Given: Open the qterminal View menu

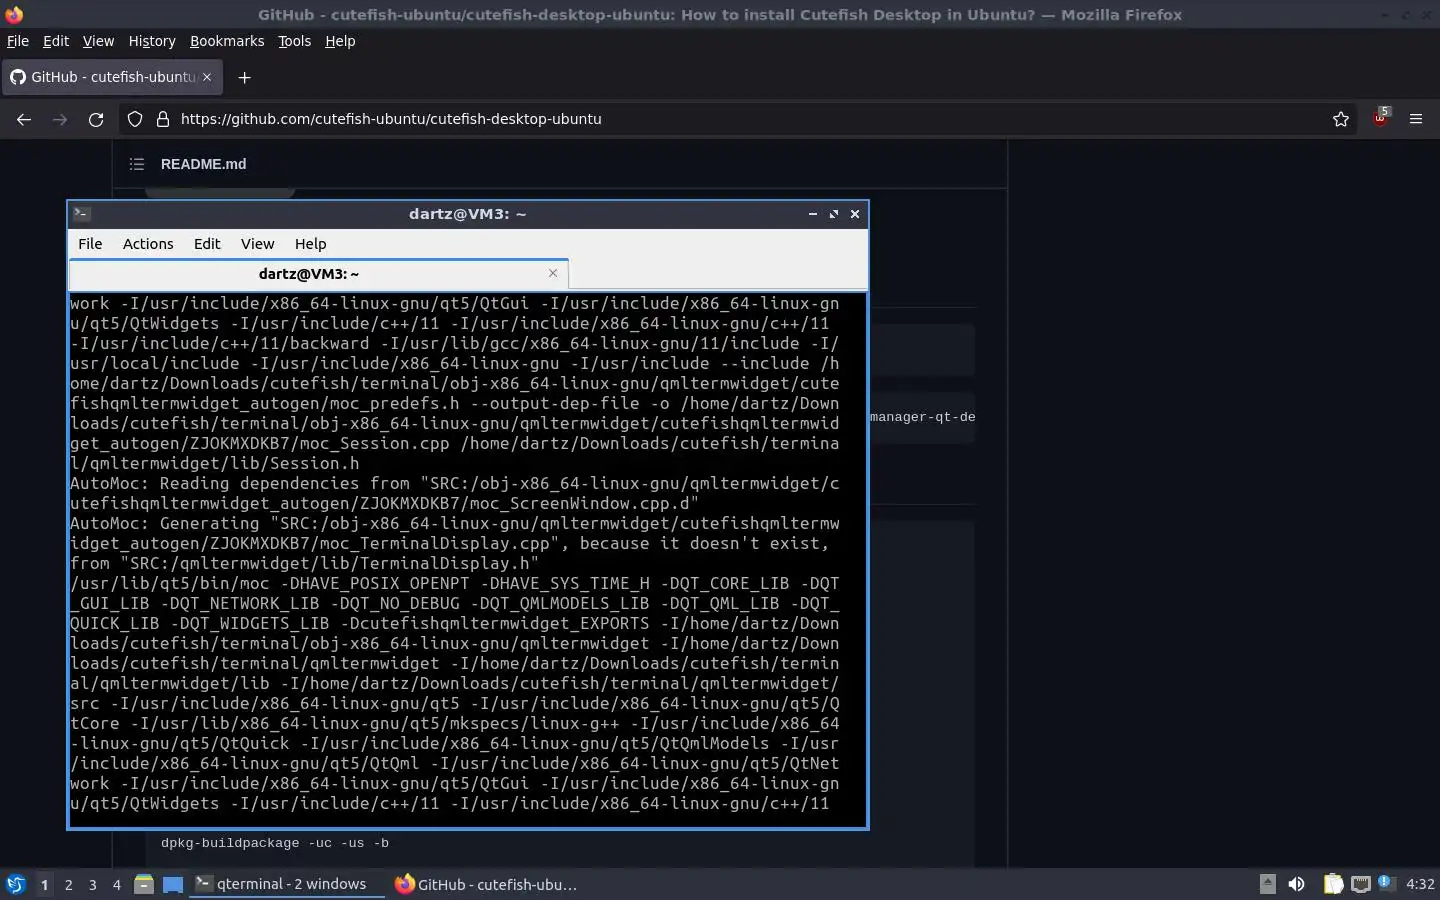Looking at the screenshot, I should (x=257, y=244).
